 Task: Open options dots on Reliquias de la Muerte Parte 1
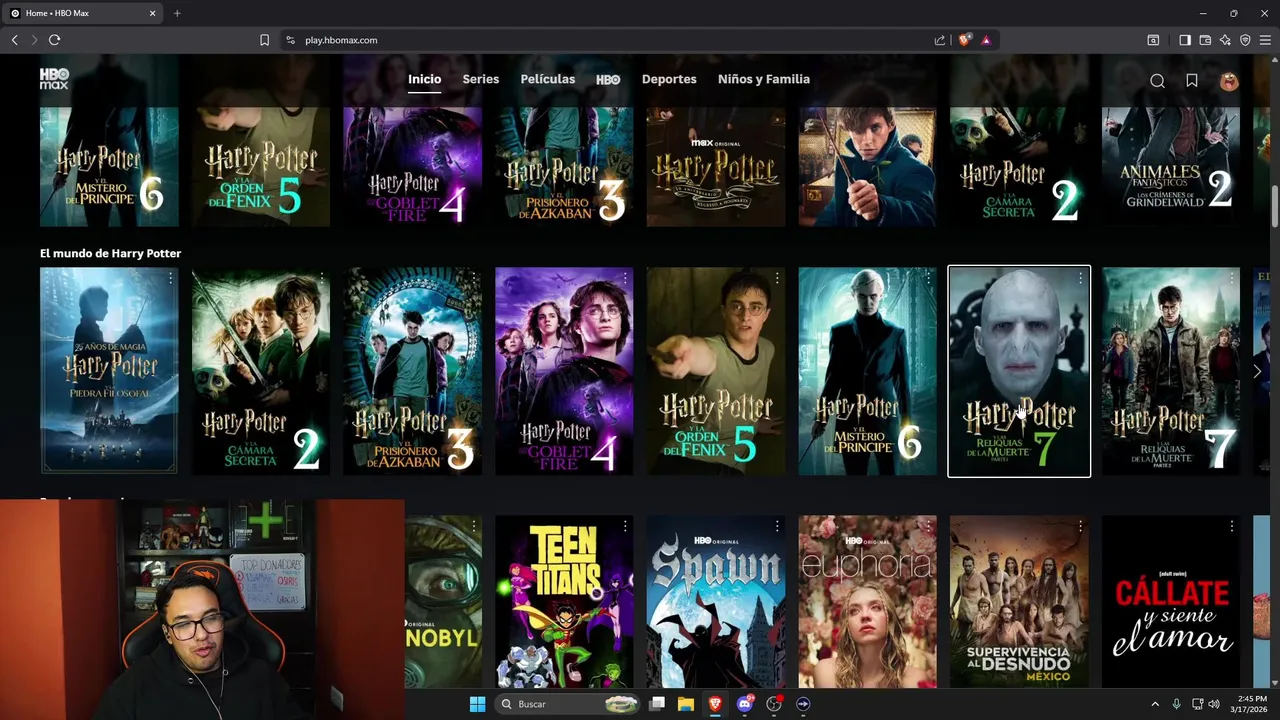tap(1080, 279)
